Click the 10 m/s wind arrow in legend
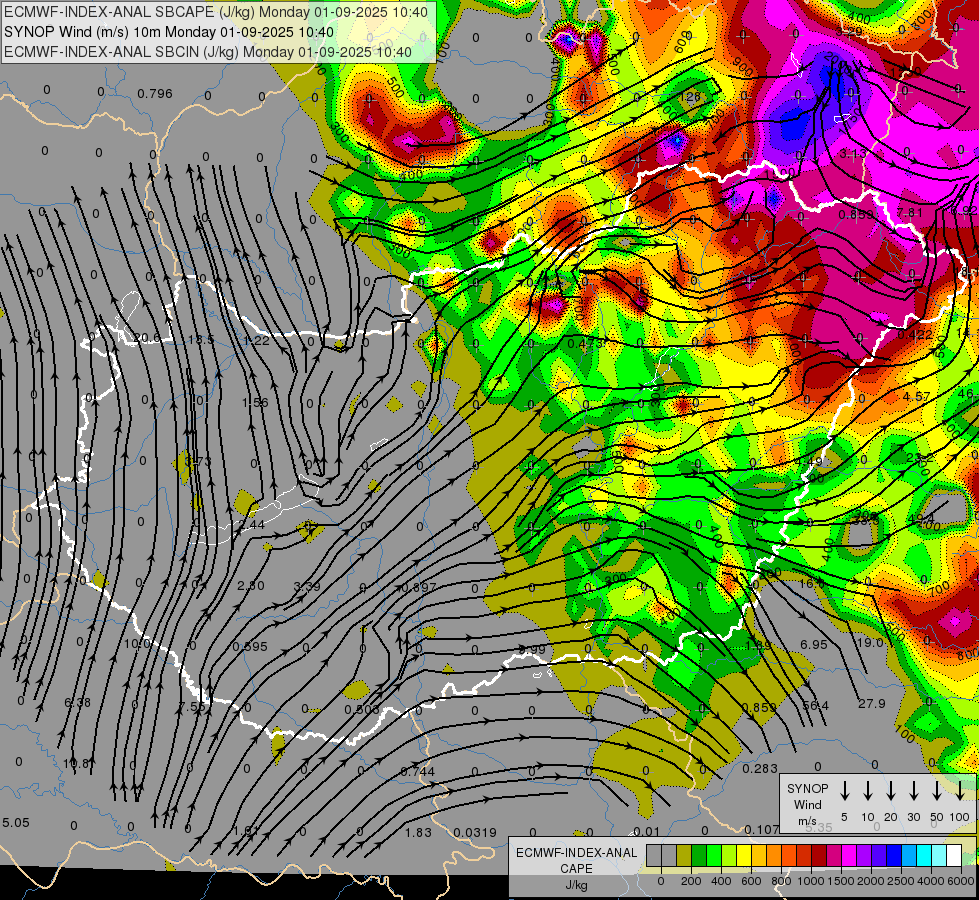The height and width of the screenshot is (900, 979). point(868,791)
